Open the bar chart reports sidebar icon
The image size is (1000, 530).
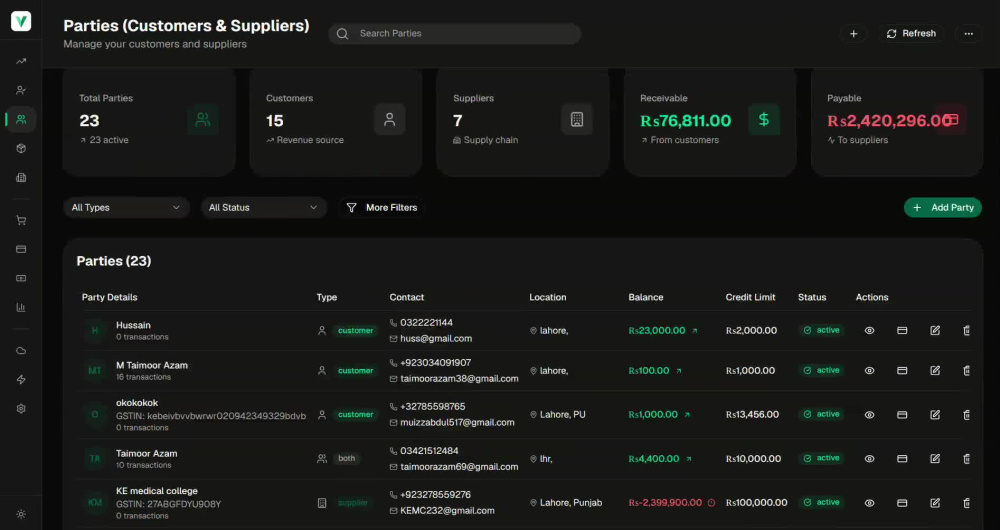(21, 307)
